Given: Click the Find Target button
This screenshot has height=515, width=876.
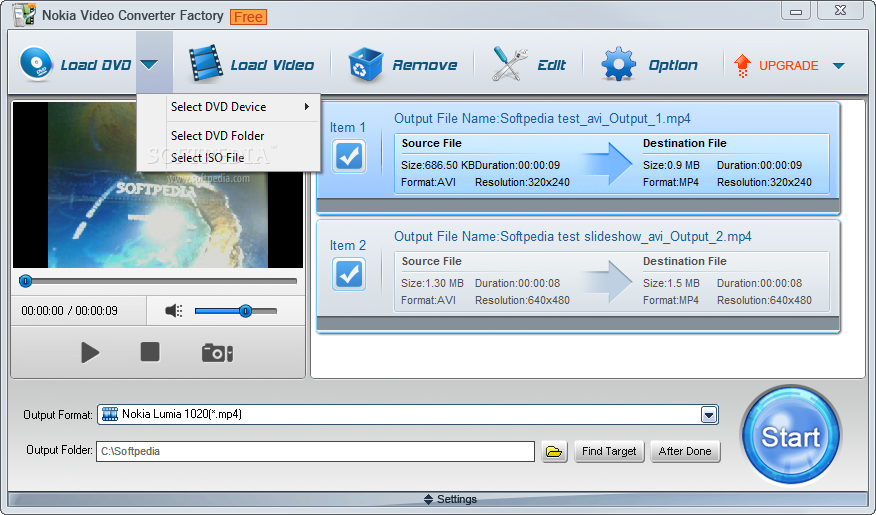Looking at the screenshot, I should tap(609, 451).
